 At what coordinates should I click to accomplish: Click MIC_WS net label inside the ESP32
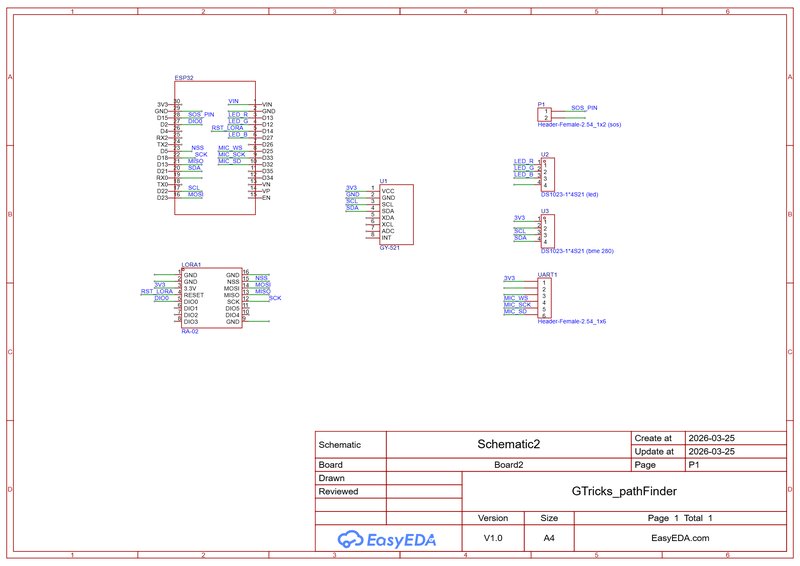click(x=230, y=148)
